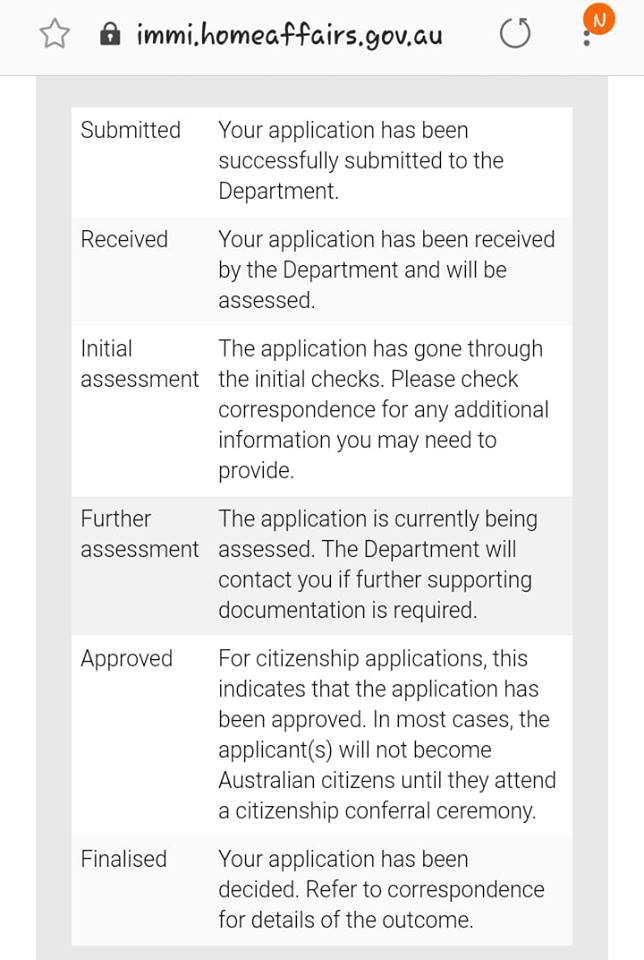Tap the padlock site security icon
The height and width of the screenshot is (960, 644).
(110, 34)
